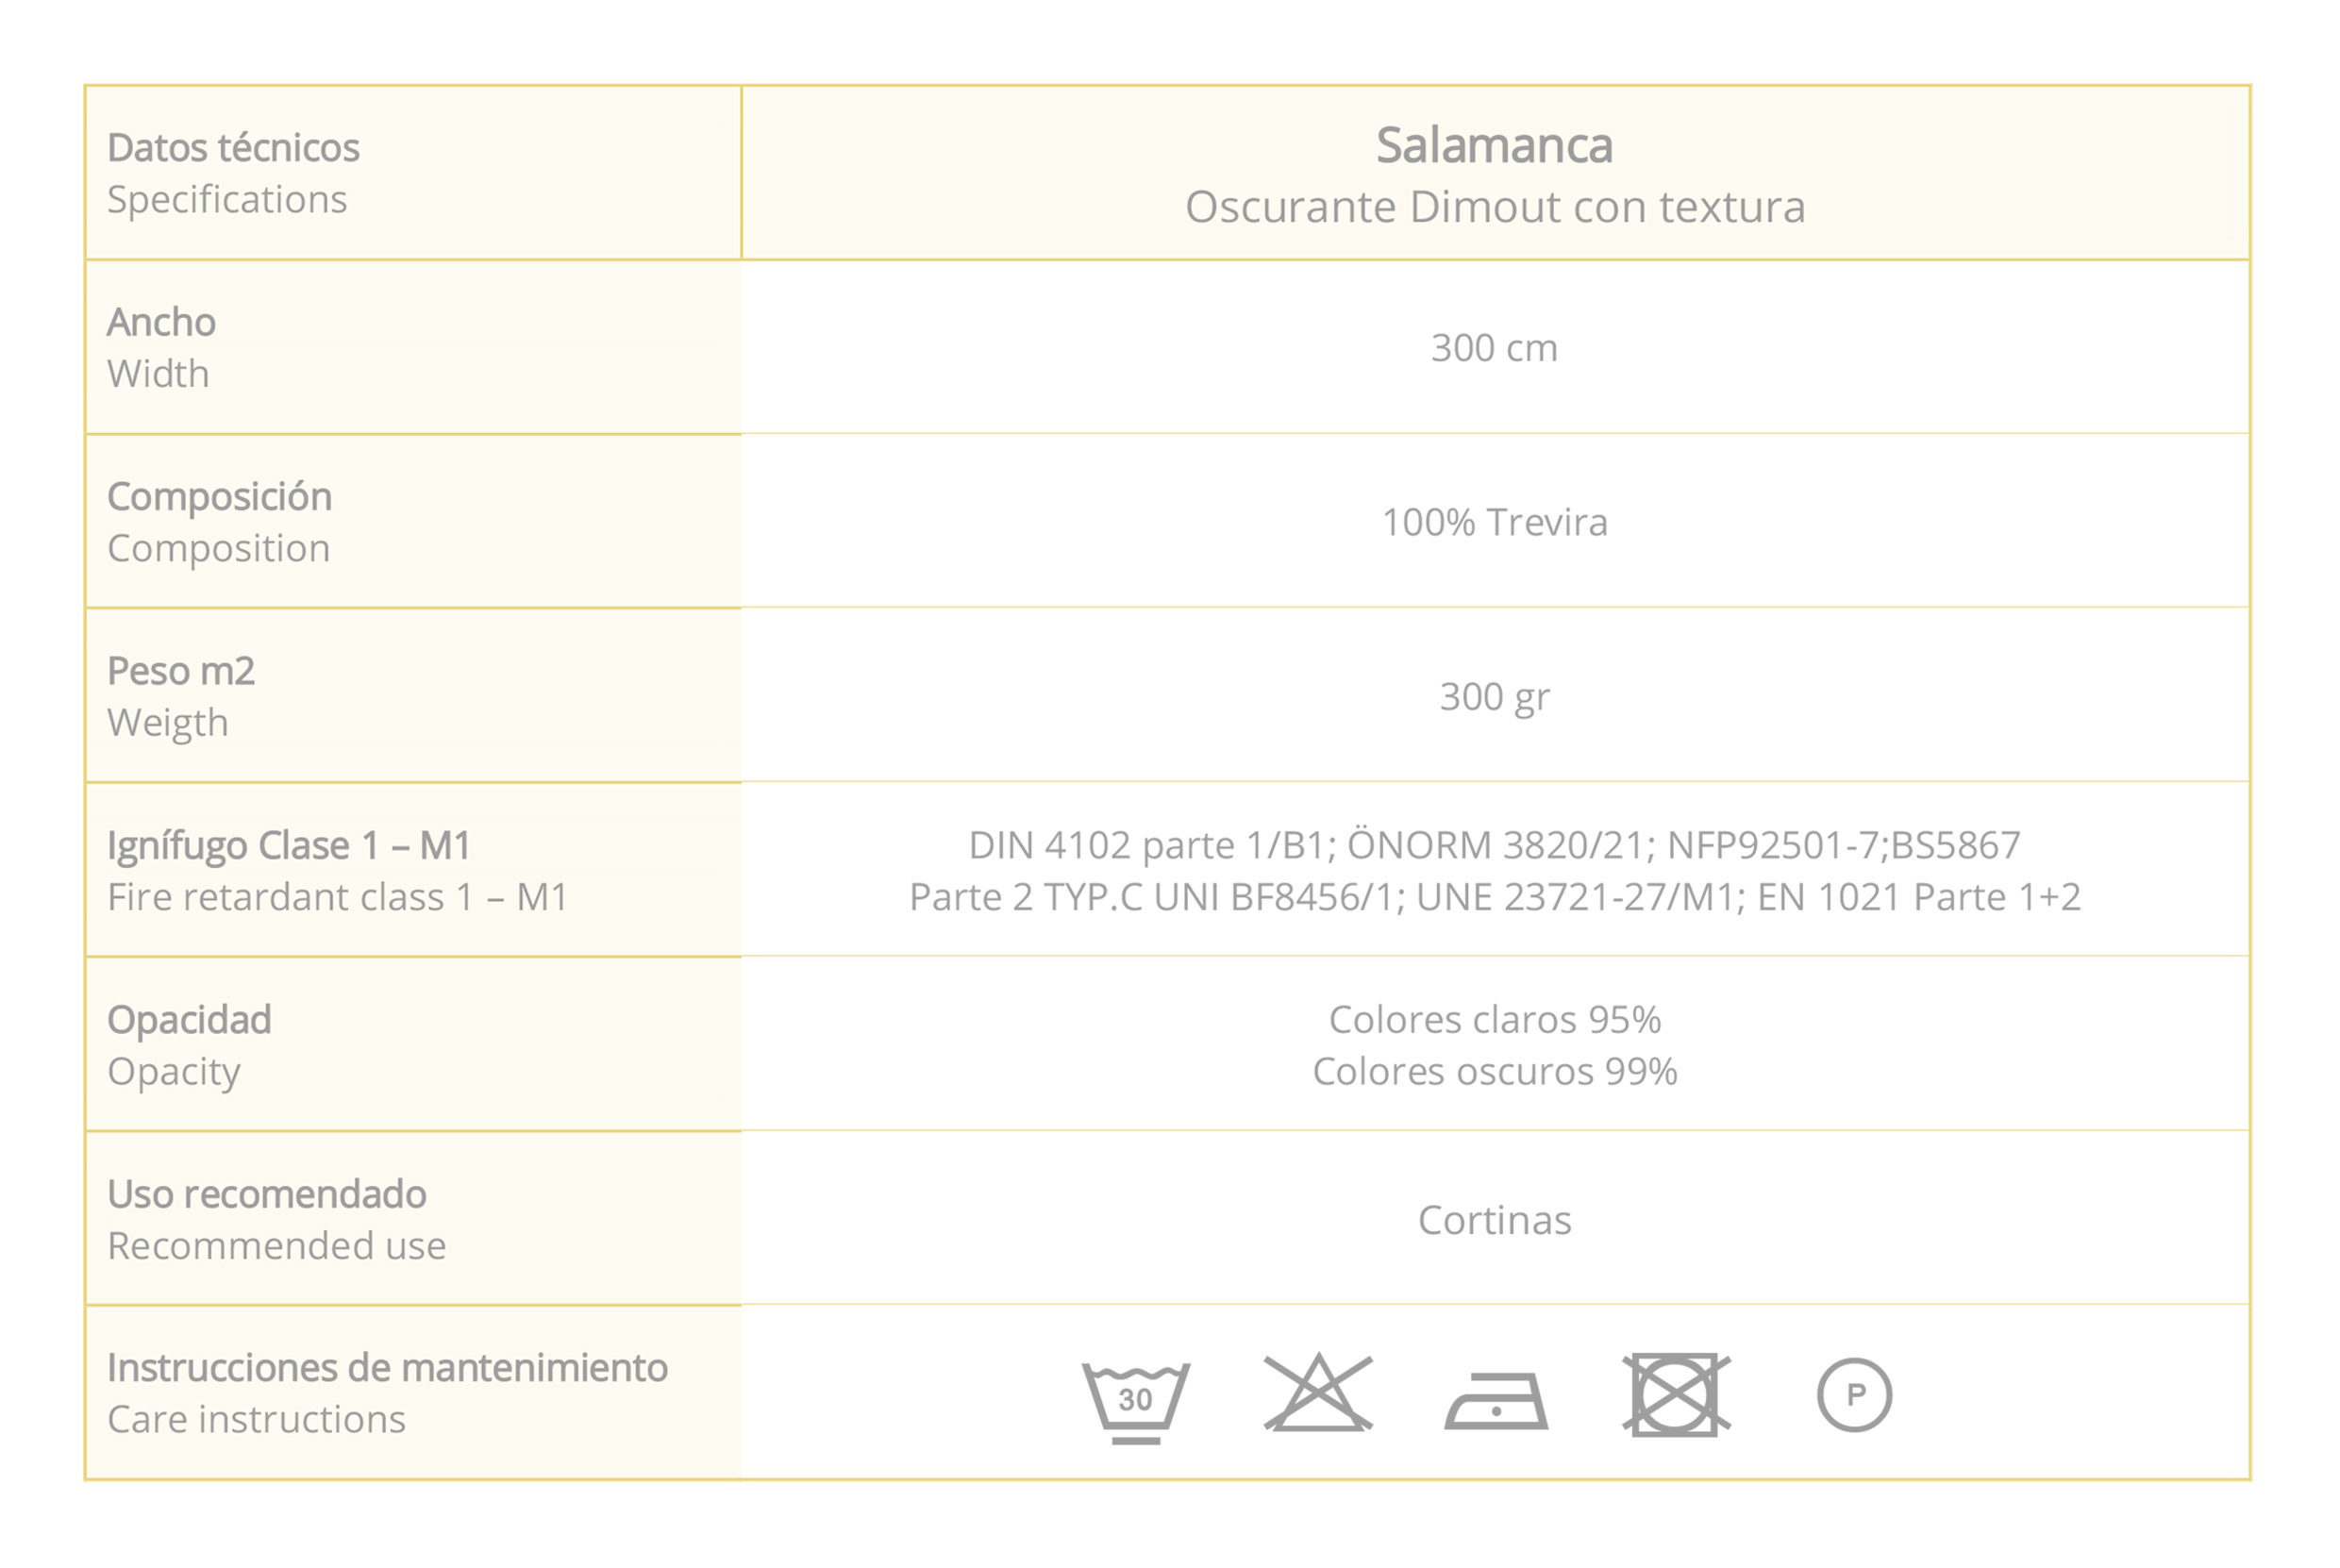
Task: Select Colores claros 95% text
Action: pyautogui.click(x=1495, y=1020)
